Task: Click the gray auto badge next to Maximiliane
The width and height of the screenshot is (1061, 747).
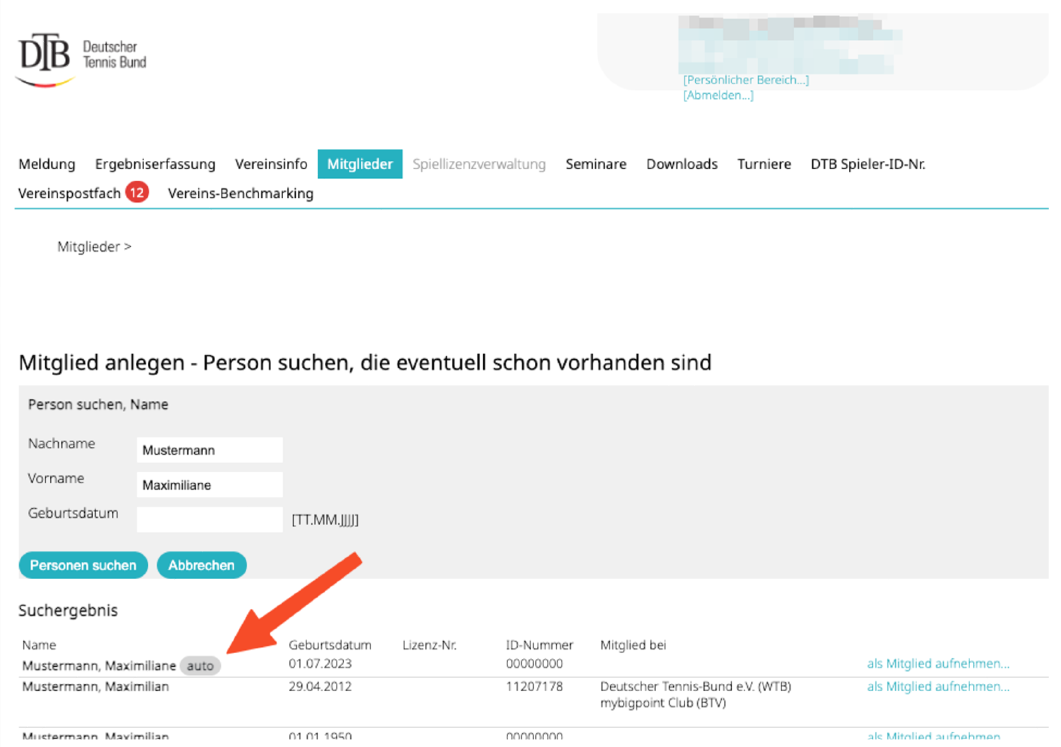Action: (x=201, y=665)
